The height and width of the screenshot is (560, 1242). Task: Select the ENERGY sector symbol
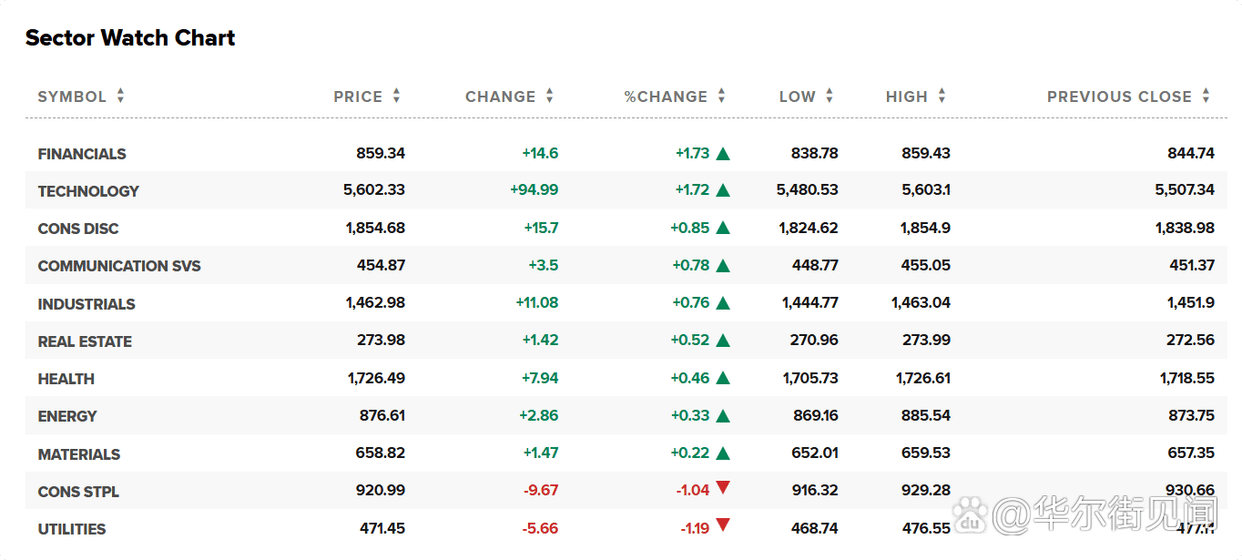[x=67, y=416]
